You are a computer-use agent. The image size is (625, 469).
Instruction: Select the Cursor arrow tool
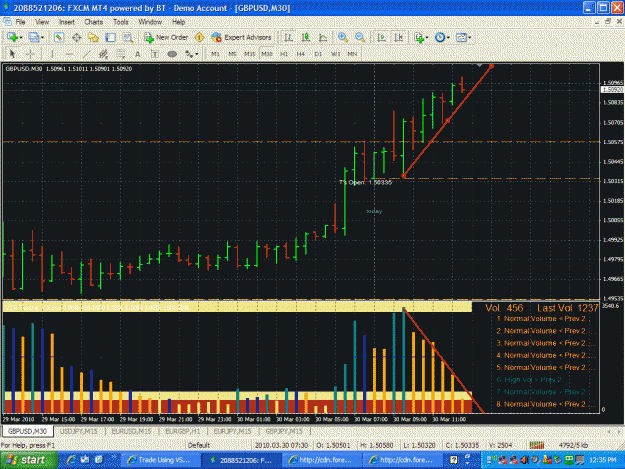[x=12, y=54]
